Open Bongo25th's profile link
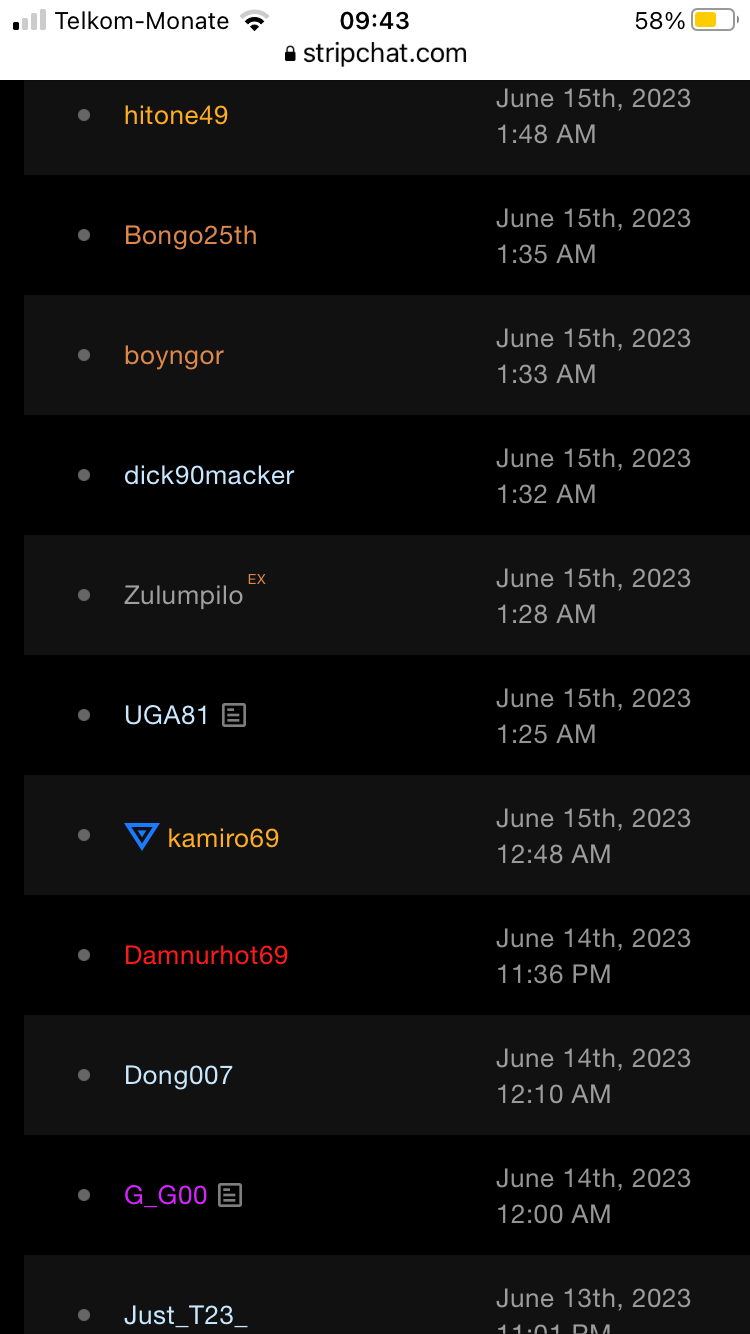The width and height of the screenshot is (750, 1334). 190,235
